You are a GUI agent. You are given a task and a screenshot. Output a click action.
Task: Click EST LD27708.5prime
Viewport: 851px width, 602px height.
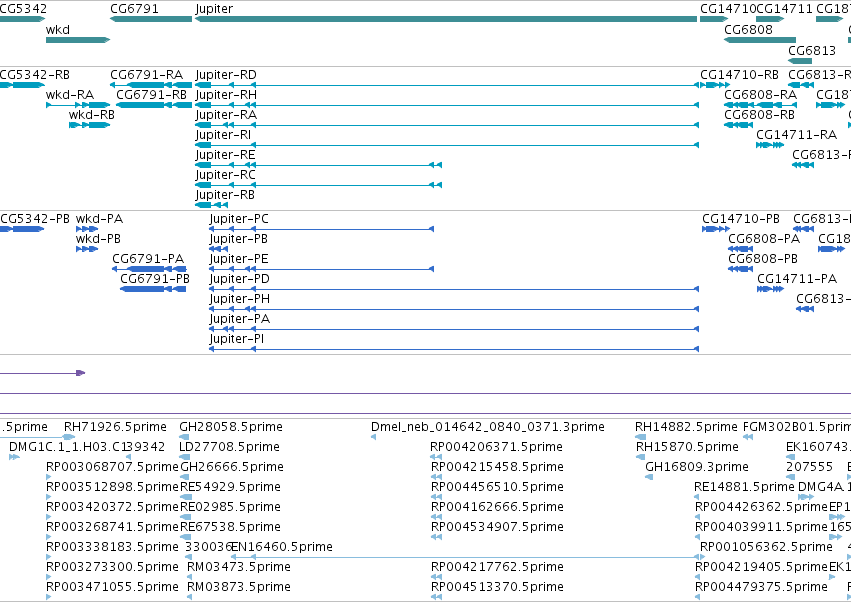[229, 447]
